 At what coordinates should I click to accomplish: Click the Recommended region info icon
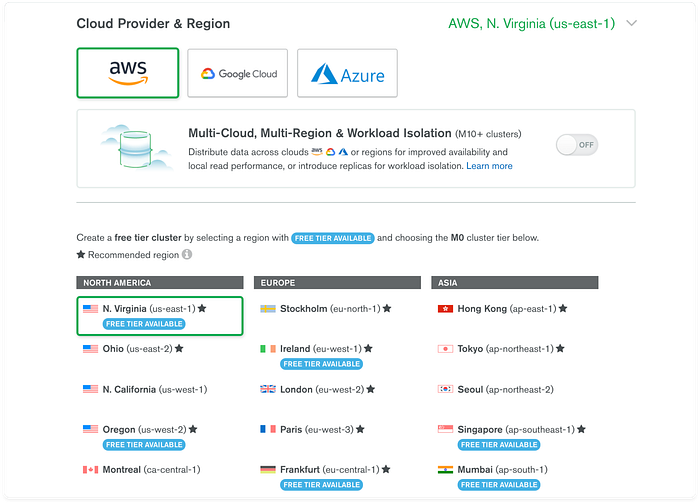tap(187, 254)
